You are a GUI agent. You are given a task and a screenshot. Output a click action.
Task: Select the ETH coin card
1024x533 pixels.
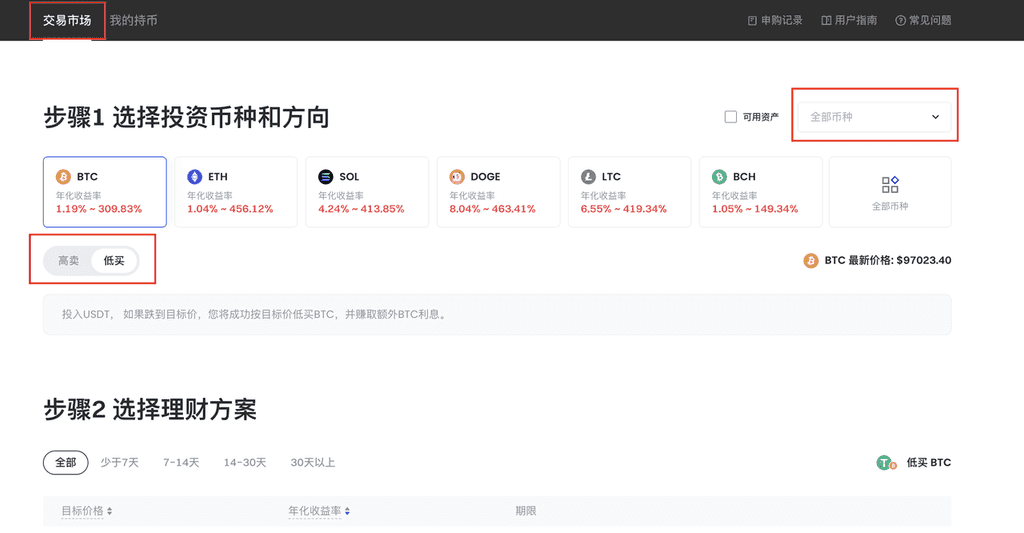236,192
